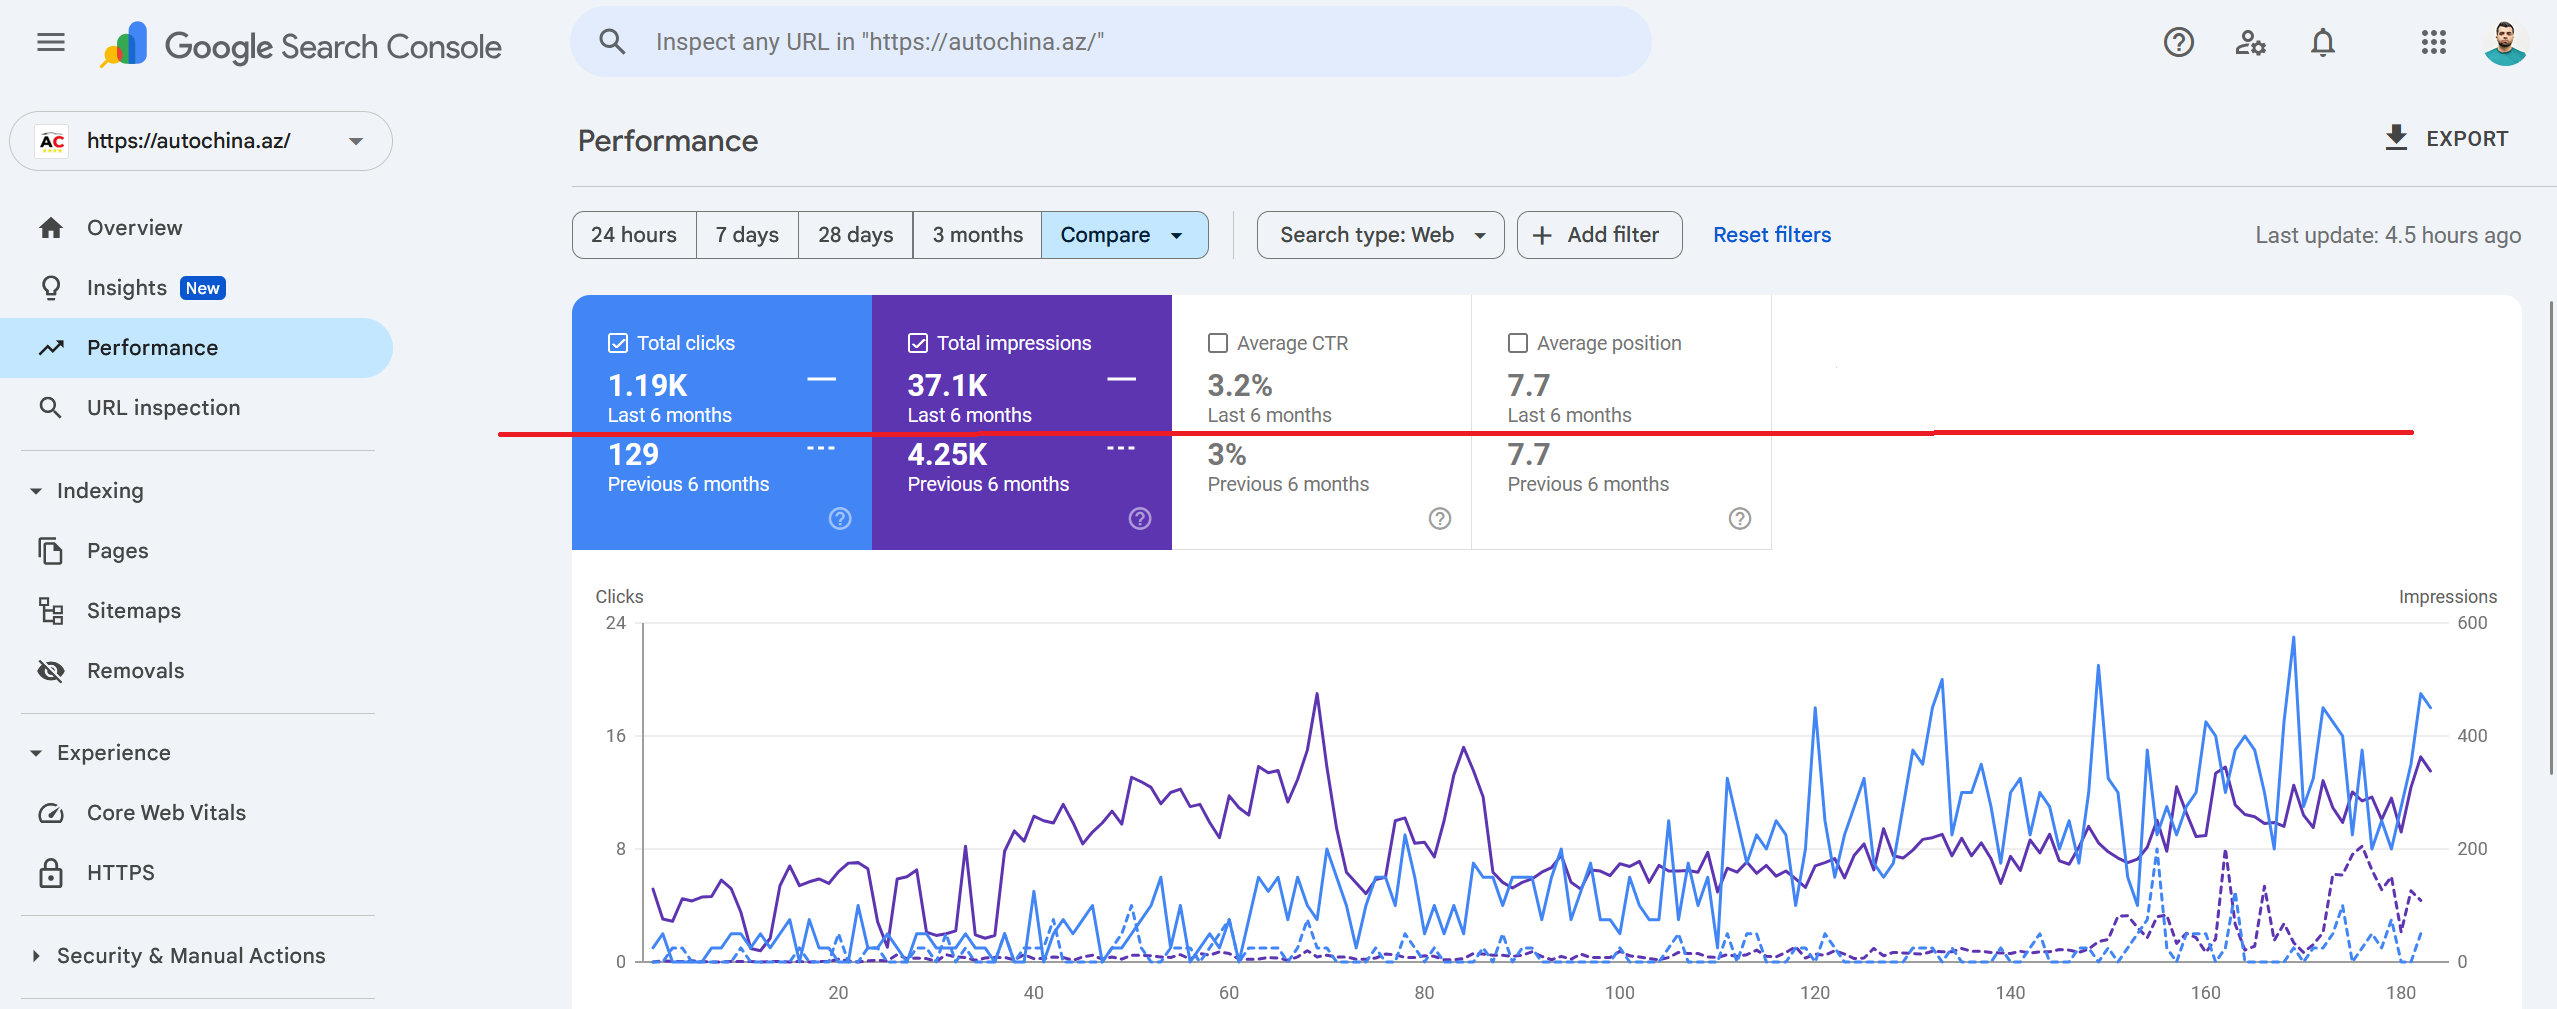Open the account profile avatar
Viewport: 2557px width, 1009px height.
(x=2505, y=42)
